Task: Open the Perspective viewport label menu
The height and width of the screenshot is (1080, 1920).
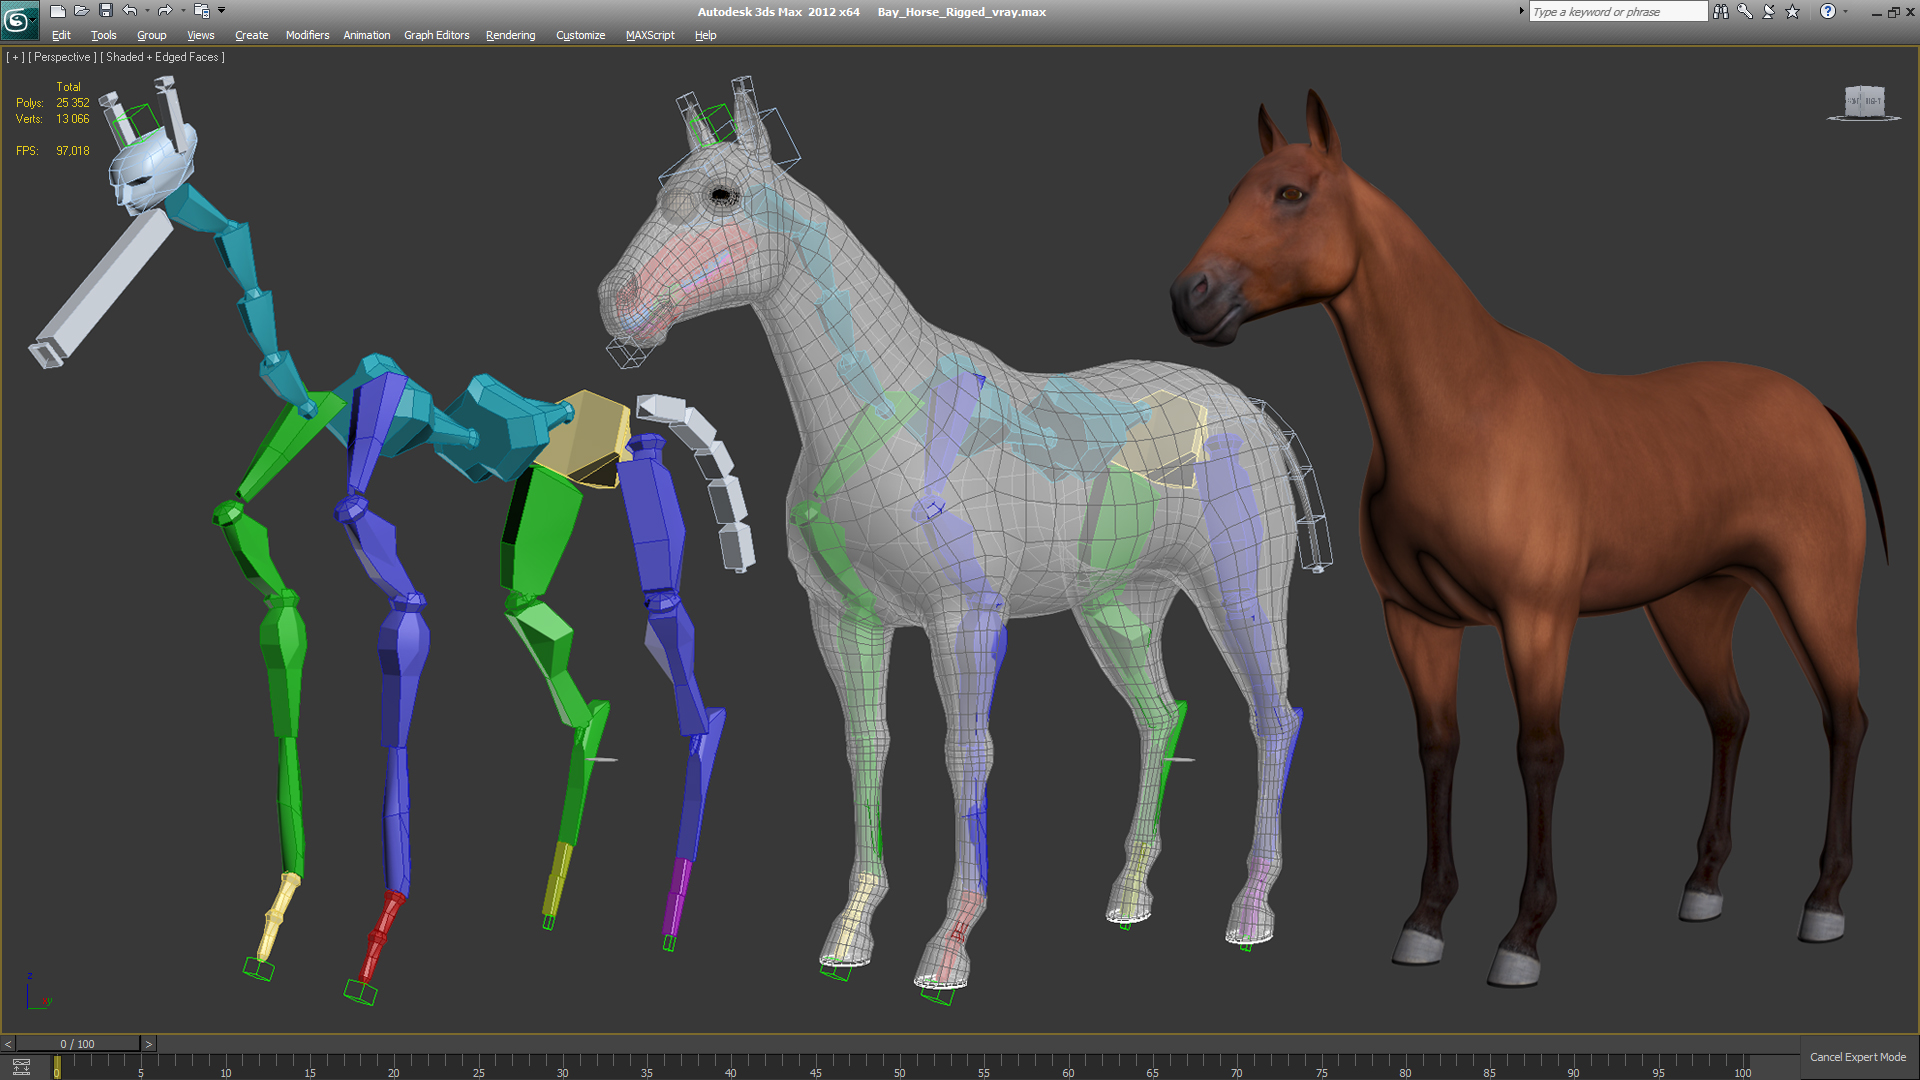Action: pyautogui.click(x=62, y=57)
